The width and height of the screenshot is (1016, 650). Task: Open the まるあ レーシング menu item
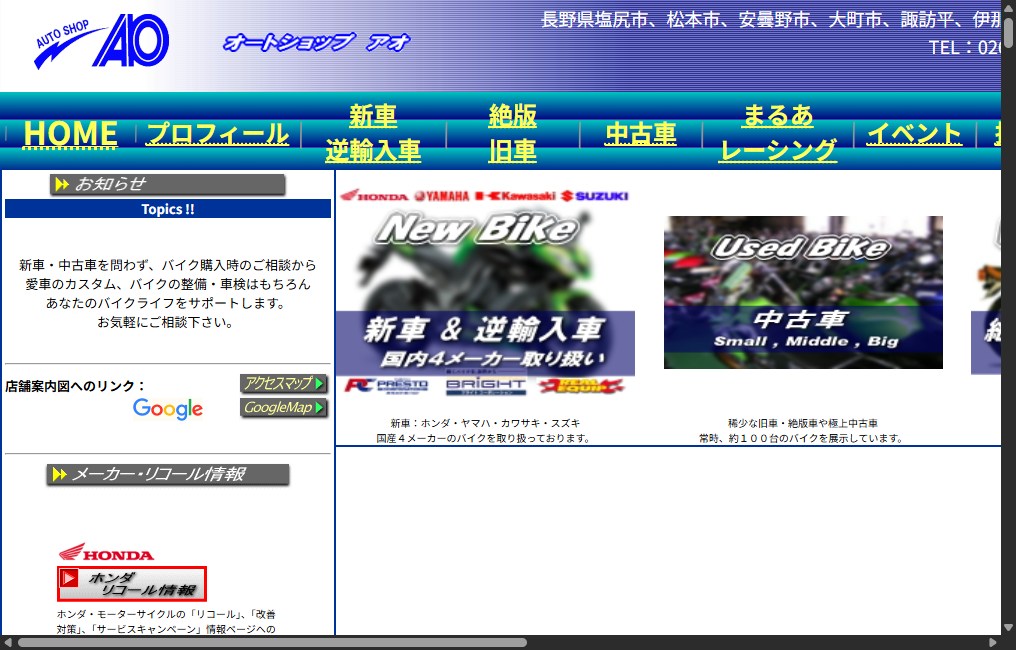coord(778,133)
